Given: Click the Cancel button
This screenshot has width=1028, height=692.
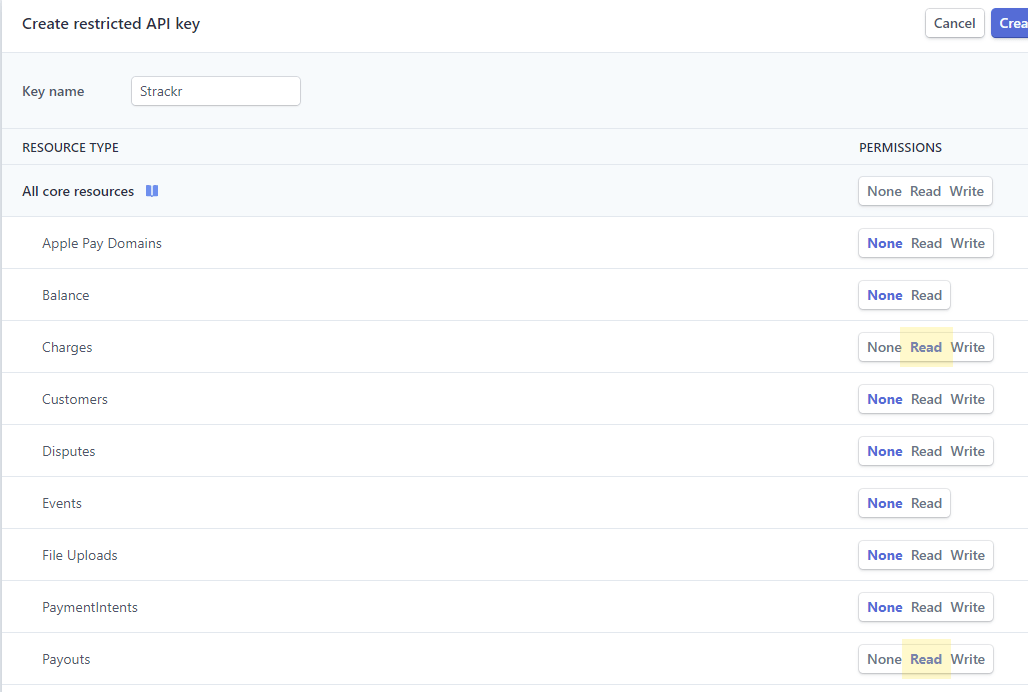Looking at the screenshot, I should (x=955, y=24).
